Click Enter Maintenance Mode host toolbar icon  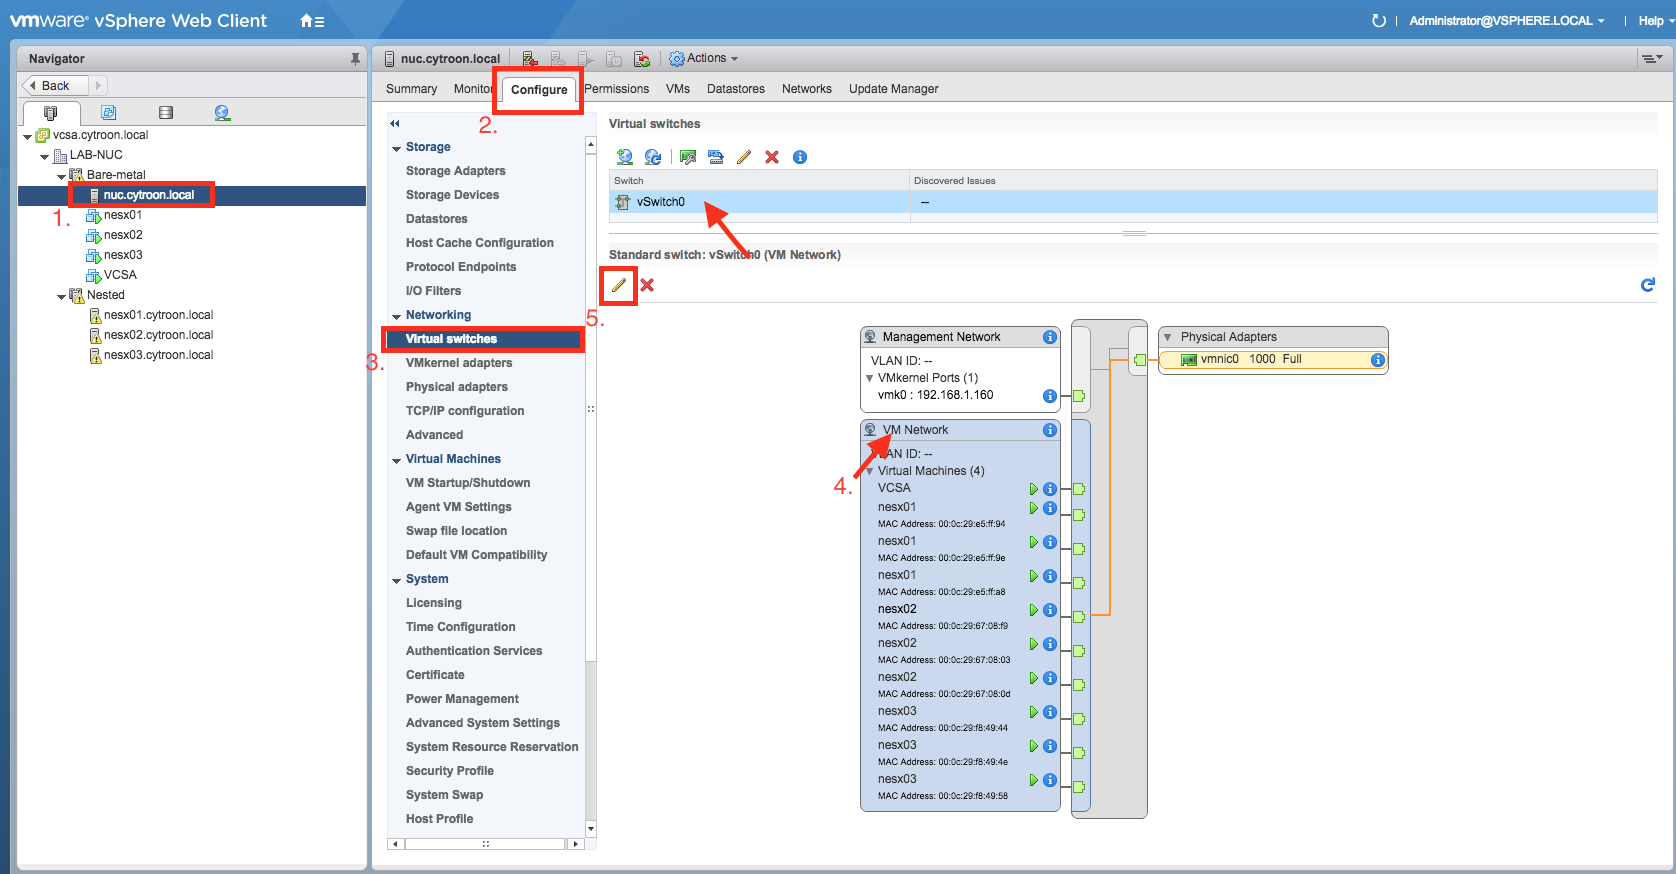pyautogui.click(x=530, y=59)
